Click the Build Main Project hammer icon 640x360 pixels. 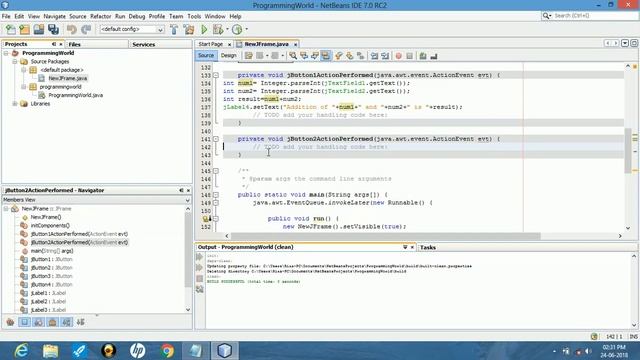[x=174, y=29]
